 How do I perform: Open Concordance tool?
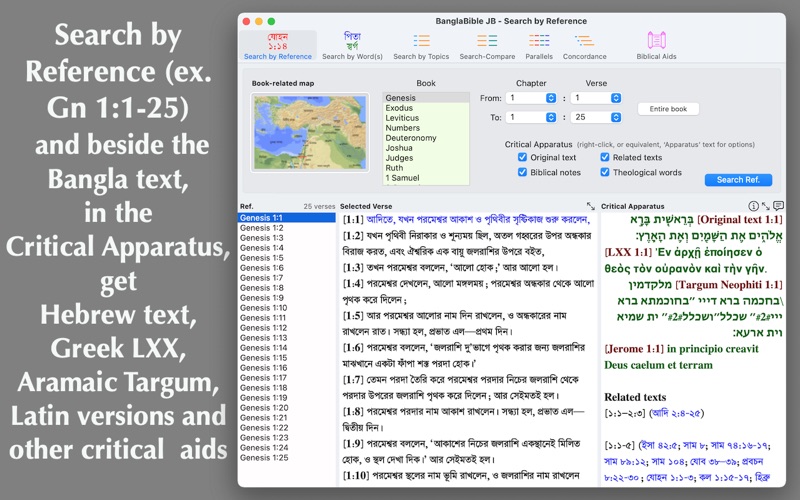click(585, 46)
